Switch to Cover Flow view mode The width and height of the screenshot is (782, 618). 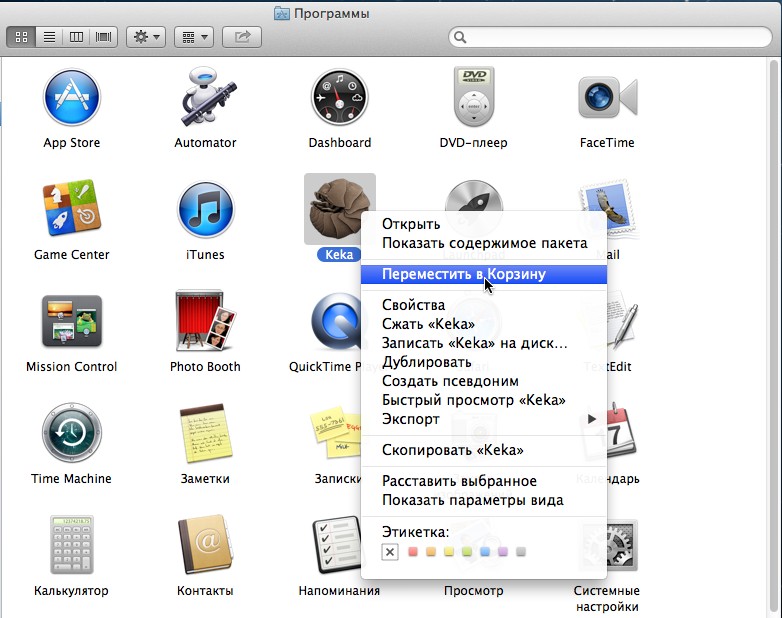(x=103, y=37)
